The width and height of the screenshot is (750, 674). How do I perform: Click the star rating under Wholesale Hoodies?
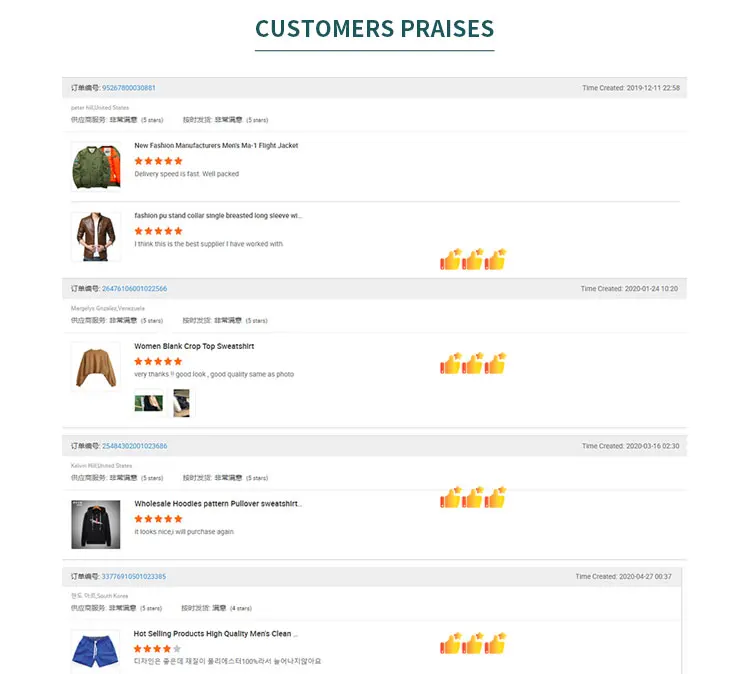pyautogui.click(x=158, y=519)
